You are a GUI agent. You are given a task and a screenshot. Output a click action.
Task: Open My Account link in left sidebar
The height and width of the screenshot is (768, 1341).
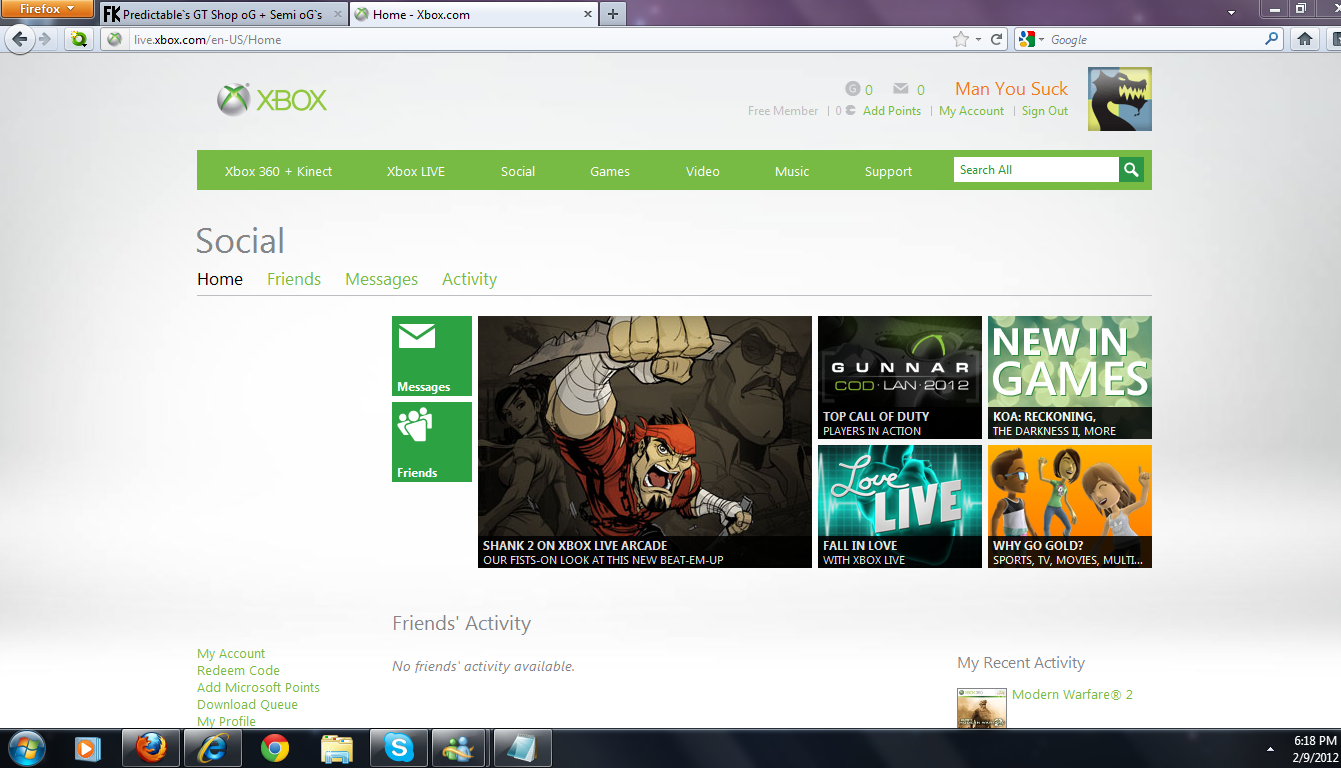tap(231, 653)
